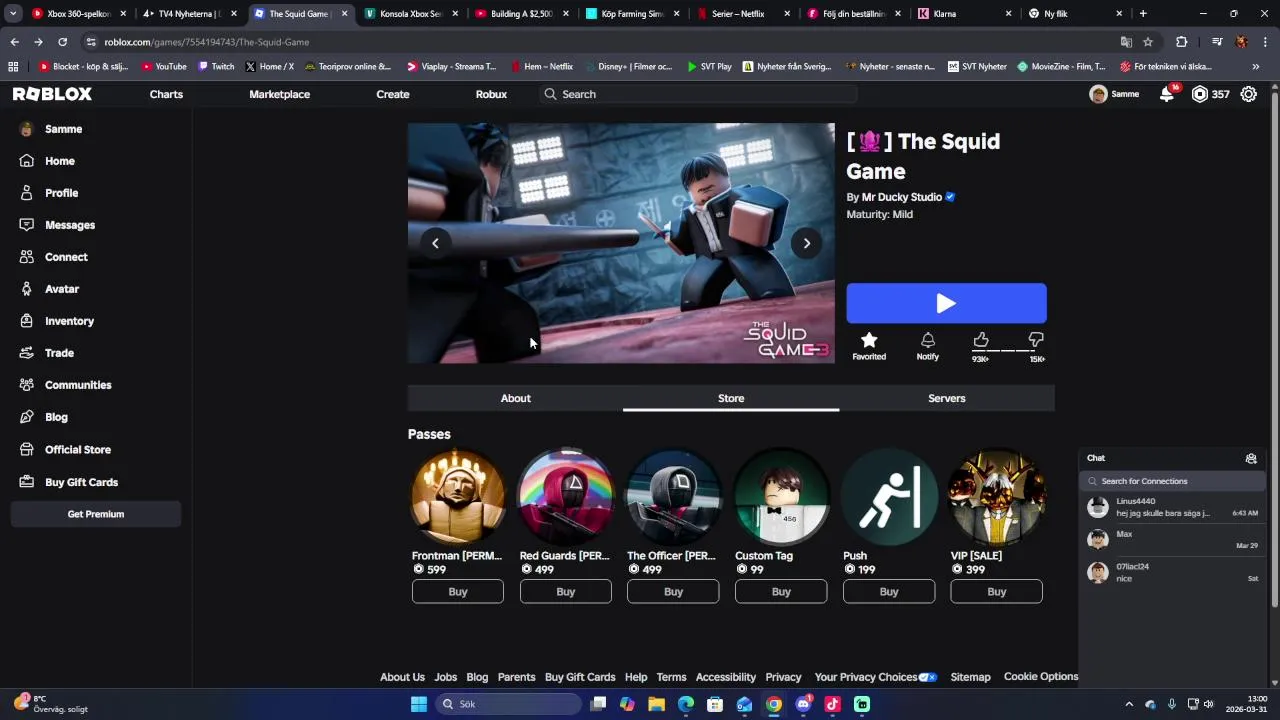Image resolution: width=1280 pixels, height=720 pixels.
Task: Start the game with the blue Play button
Action: [x=946, y=303]
